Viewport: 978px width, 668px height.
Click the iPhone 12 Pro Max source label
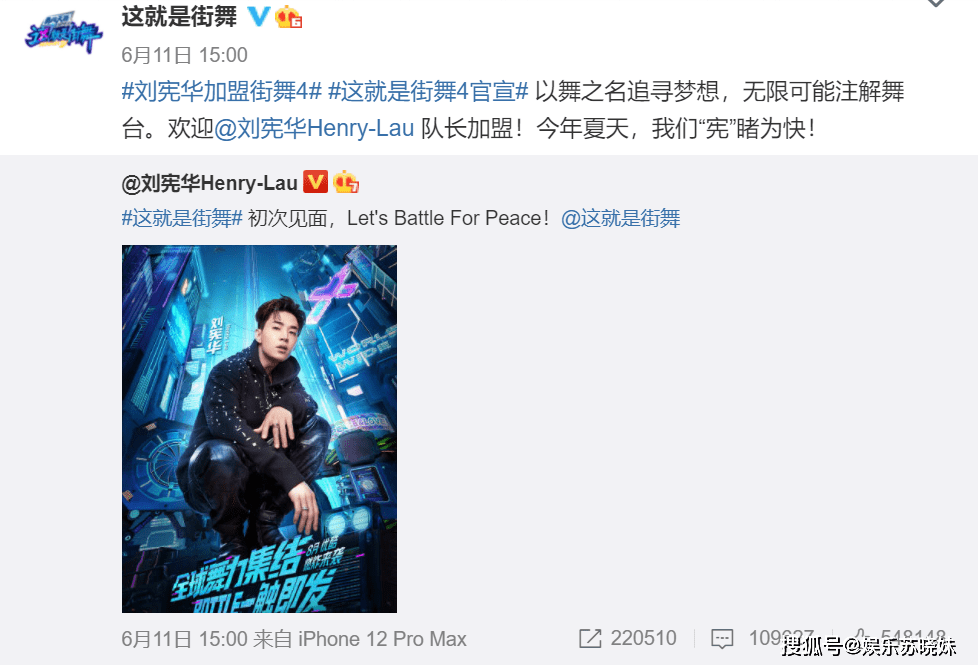(382, 639)
